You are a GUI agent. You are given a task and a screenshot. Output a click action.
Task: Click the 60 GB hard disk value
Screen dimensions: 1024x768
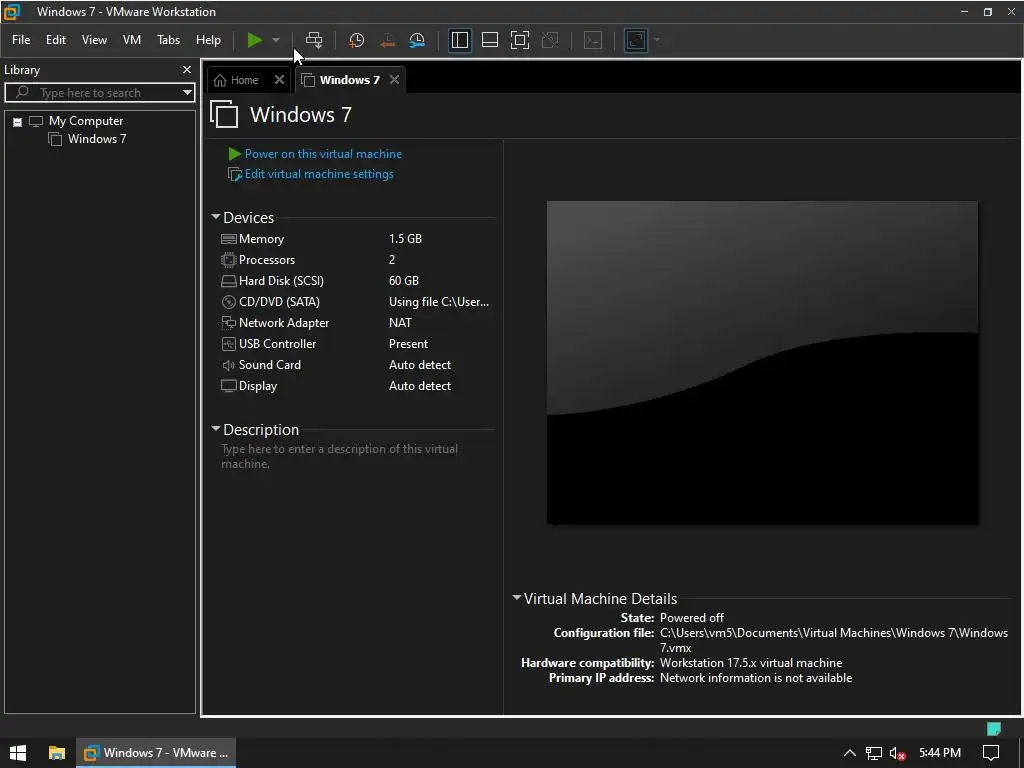pos(404,280)
